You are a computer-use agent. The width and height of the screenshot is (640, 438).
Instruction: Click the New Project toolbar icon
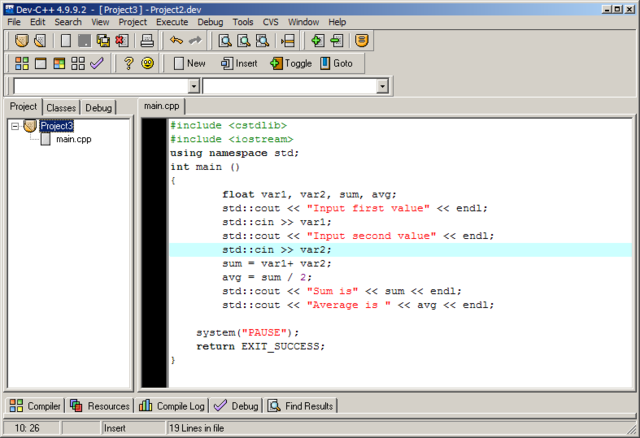(x=22, y=40)
